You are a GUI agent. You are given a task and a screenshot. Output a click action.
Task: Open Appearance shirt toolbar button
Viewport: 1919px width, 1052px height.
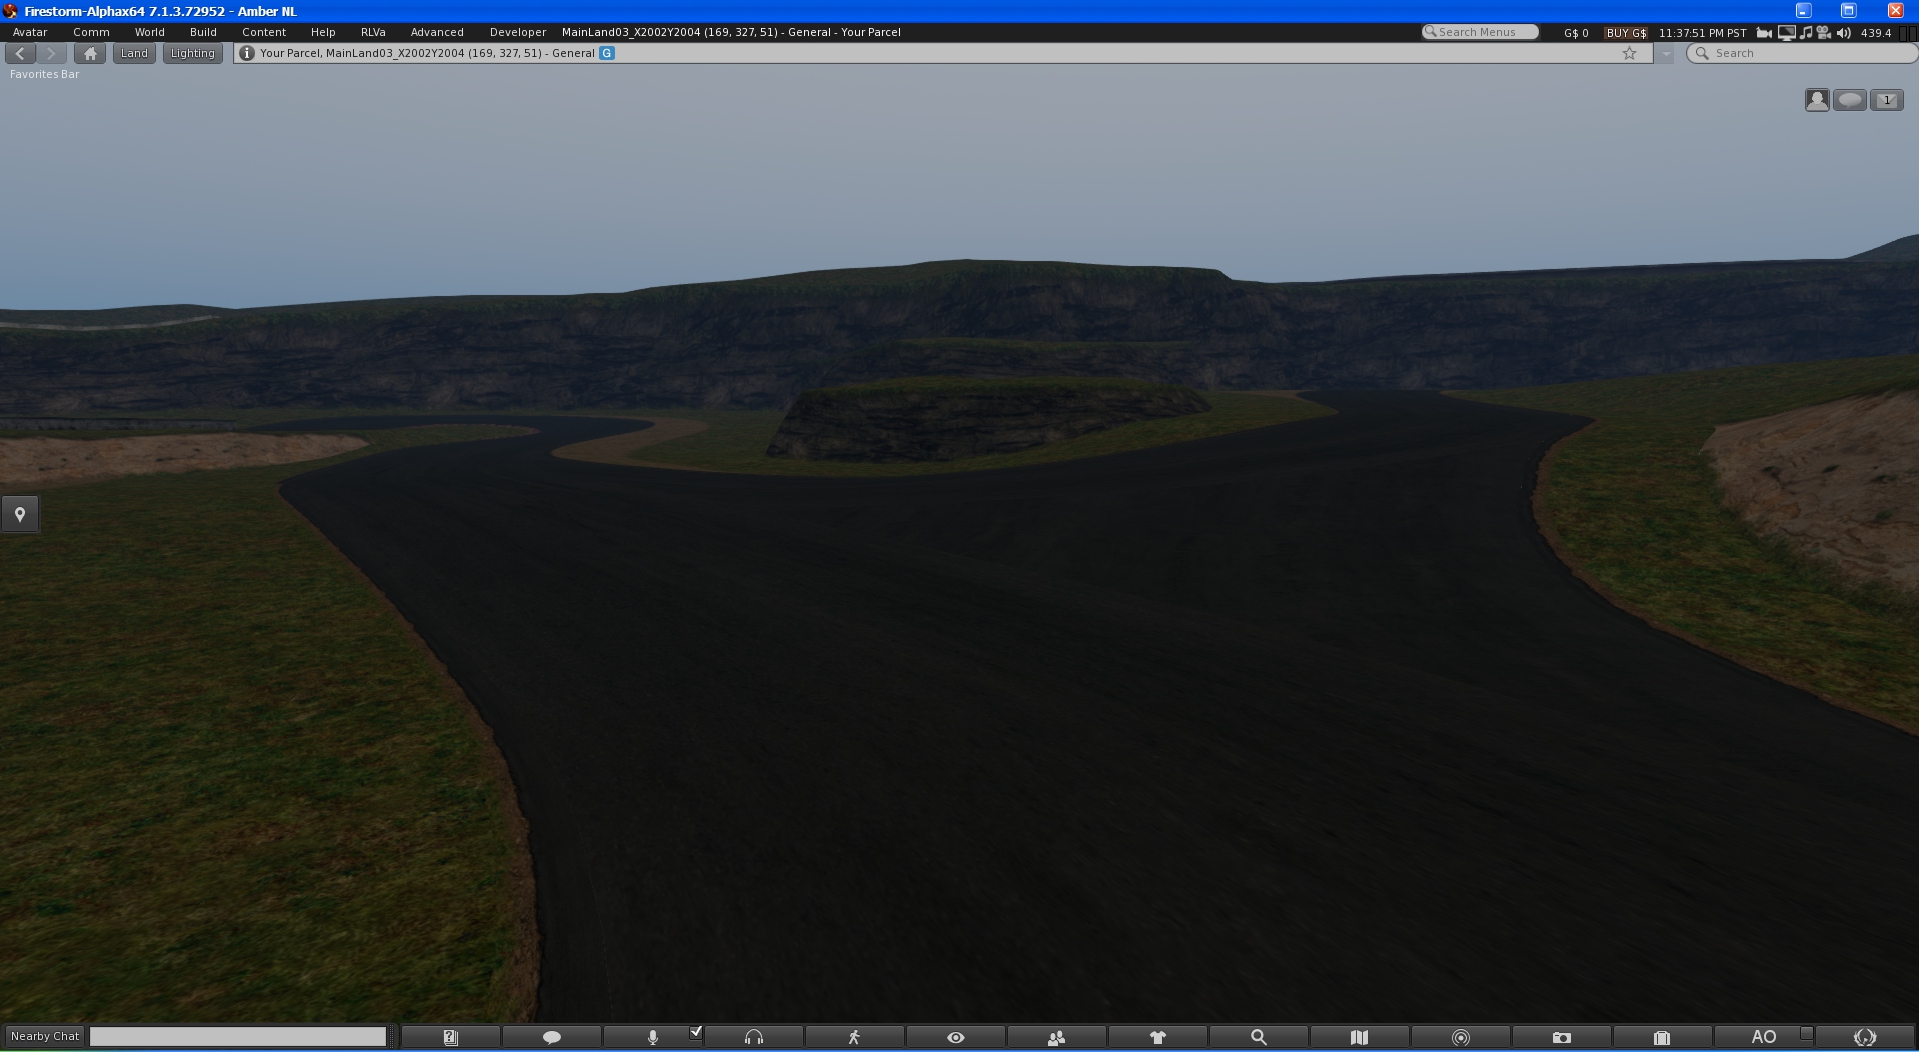(1158, 1037)
